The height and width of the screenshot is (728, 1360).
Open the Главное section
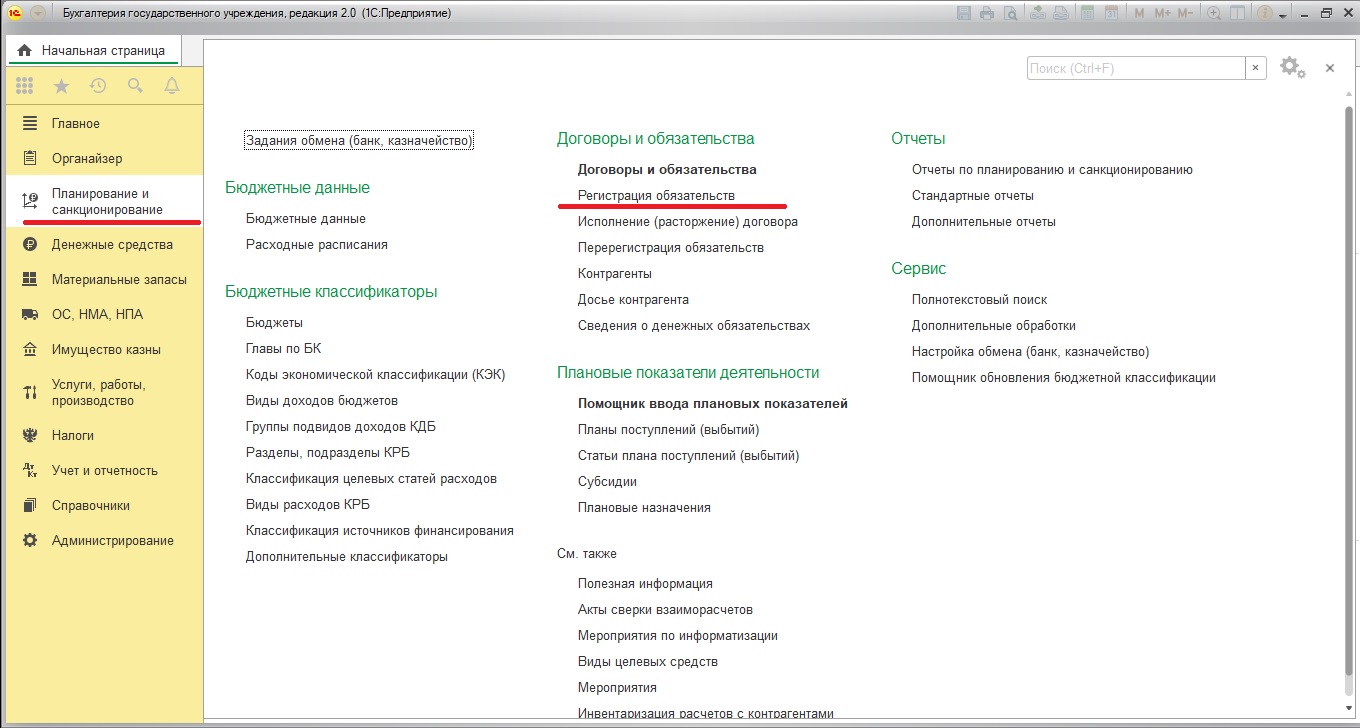click(103, 123)
